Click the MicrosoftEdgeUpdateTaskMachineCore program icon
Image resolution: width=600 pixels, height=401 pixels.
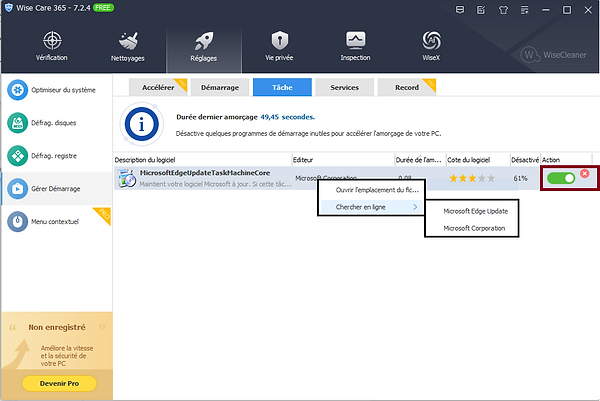point(127,178)
